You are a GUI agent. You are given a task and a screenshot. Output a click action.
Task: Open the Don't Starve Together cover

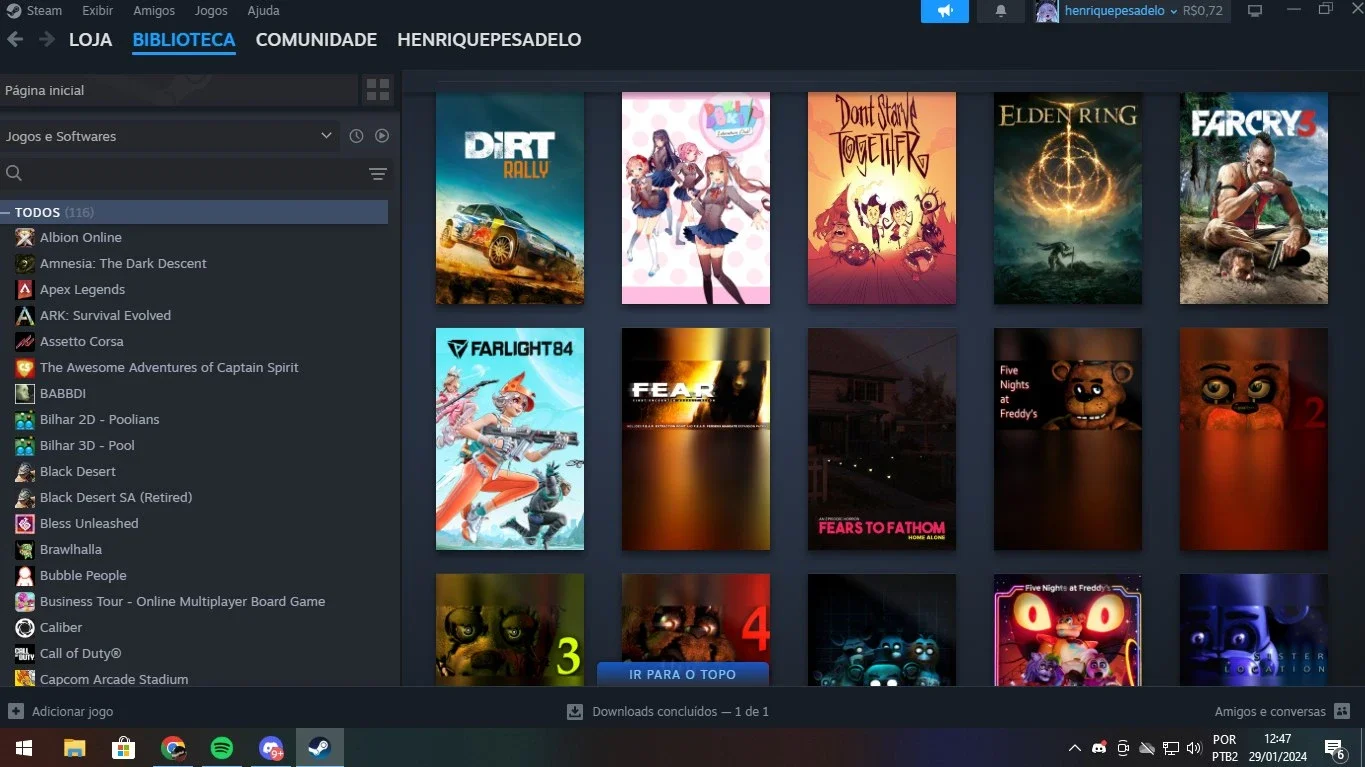(882, 198)
